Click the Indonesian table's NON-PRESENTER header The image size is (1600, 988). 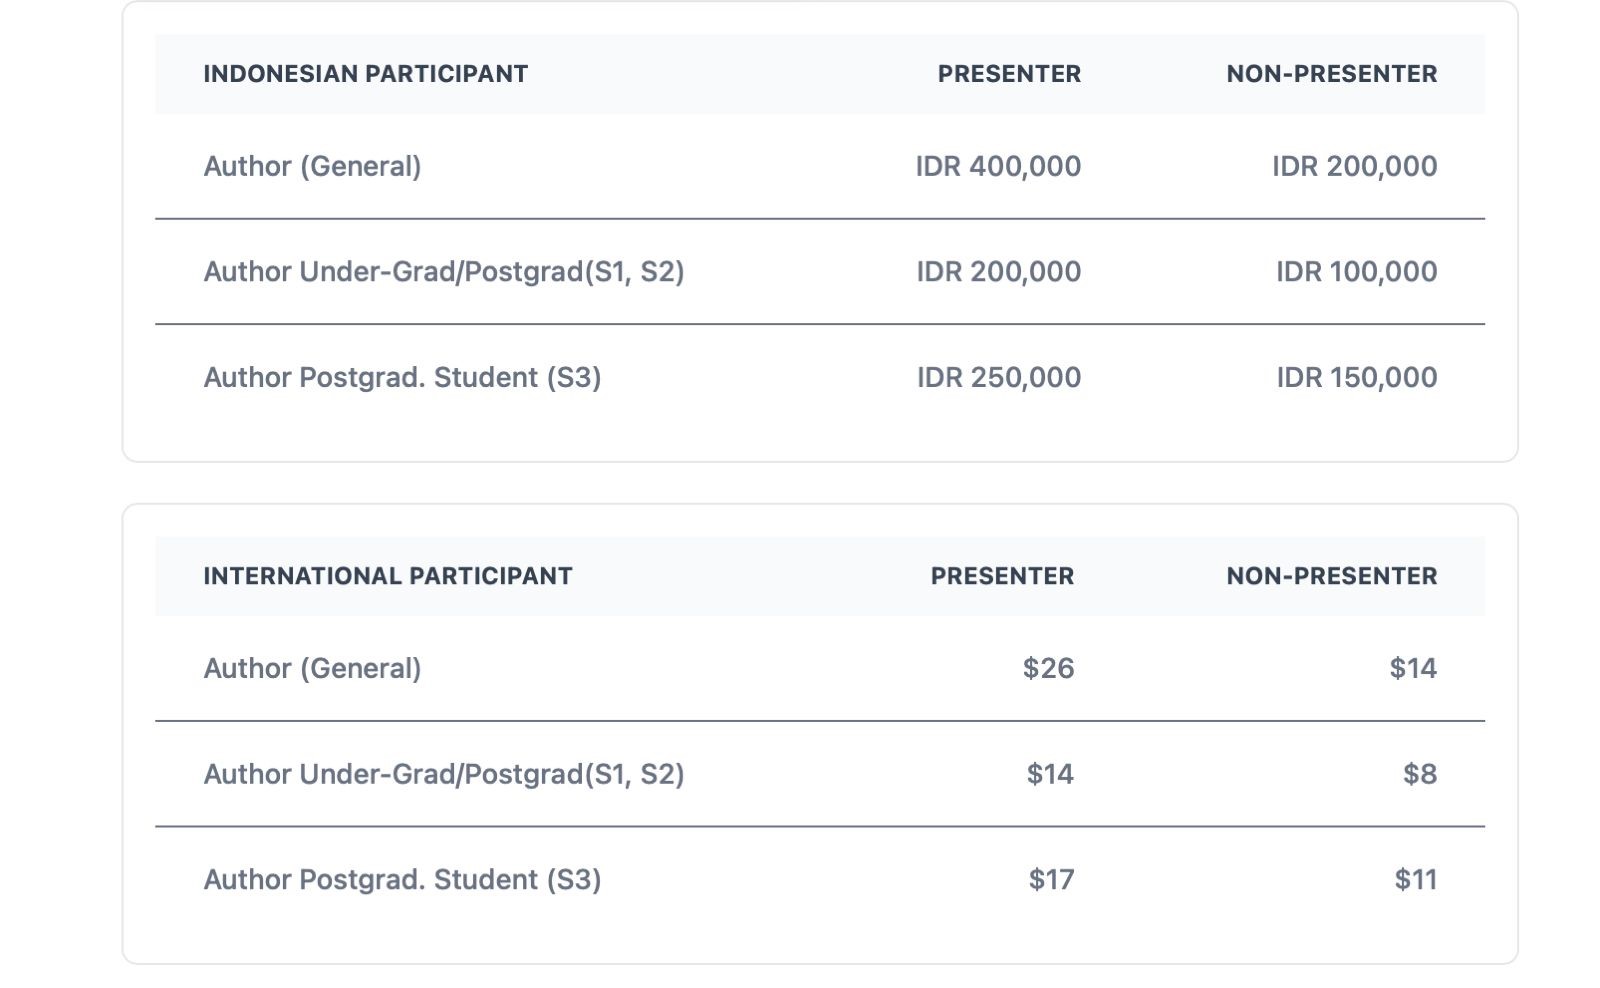pos(1331,74)
